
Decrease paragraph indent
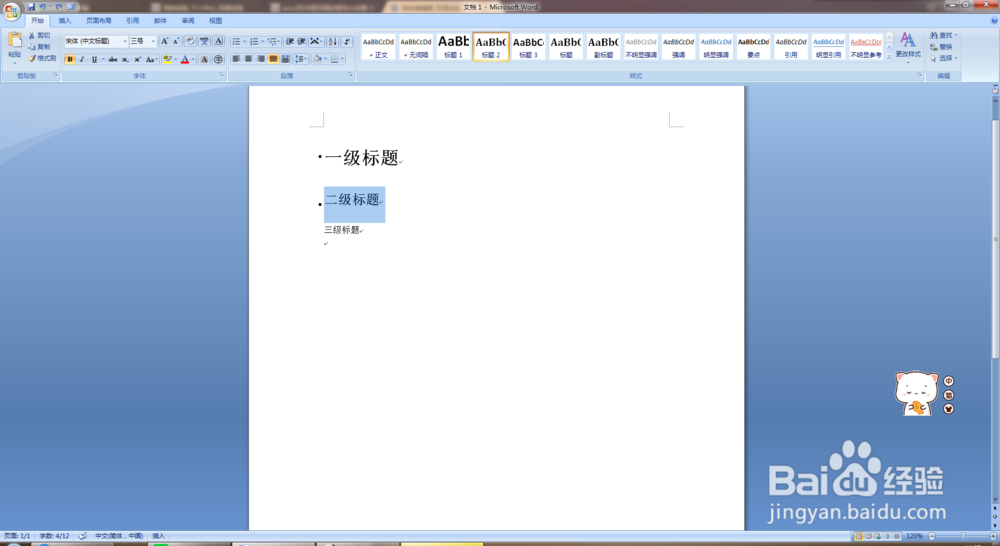290,41
